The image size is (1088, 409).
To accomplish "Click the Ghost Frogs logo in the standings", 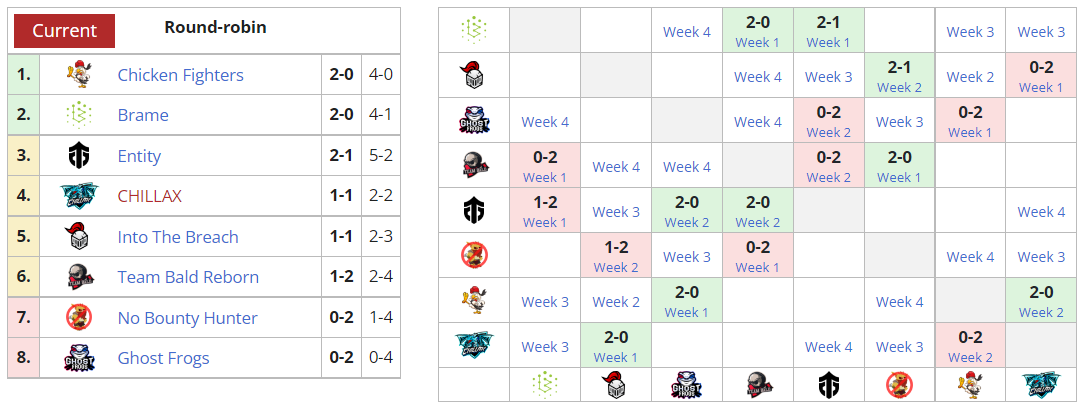I will (x=79, y=358).
